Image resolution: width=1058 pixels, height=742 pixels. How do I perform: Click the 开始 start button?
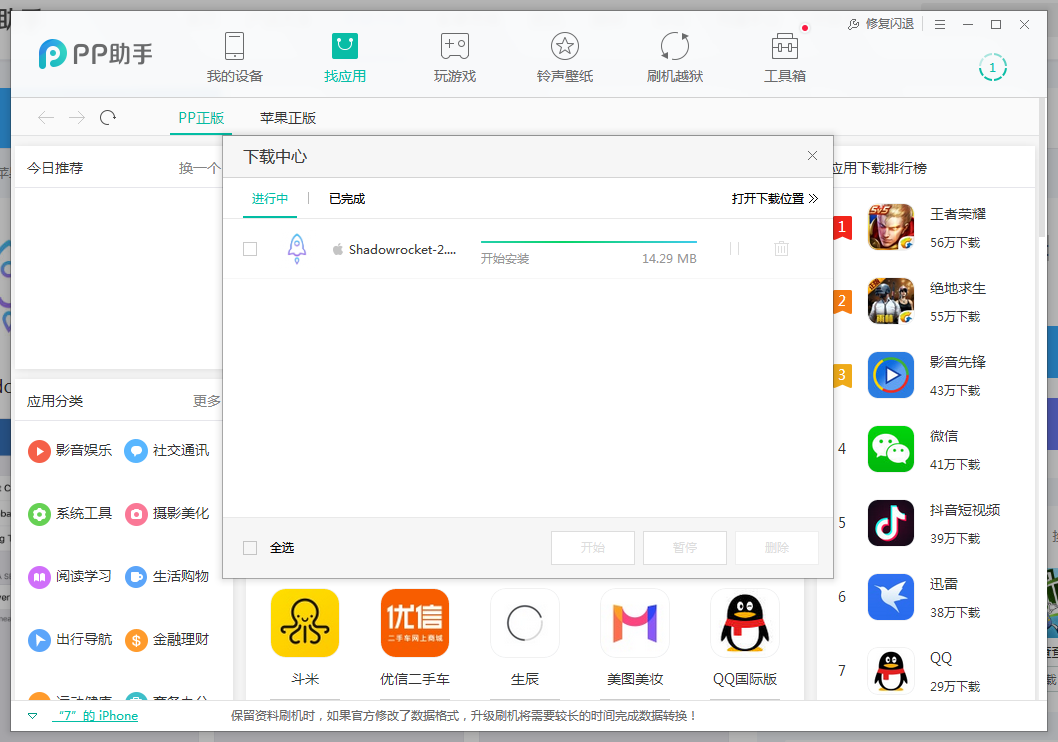593,548
